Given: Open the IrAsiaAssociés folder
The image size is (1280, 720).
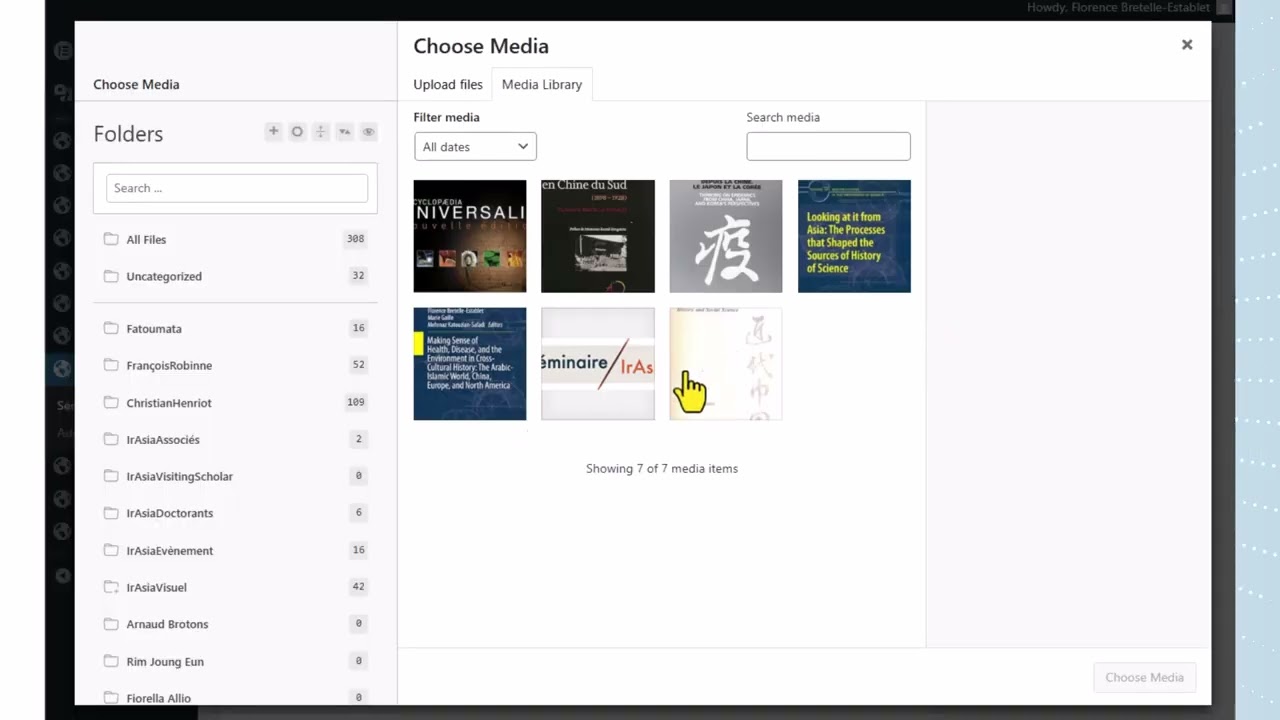Looking at the screenshot, I should 235,440.
